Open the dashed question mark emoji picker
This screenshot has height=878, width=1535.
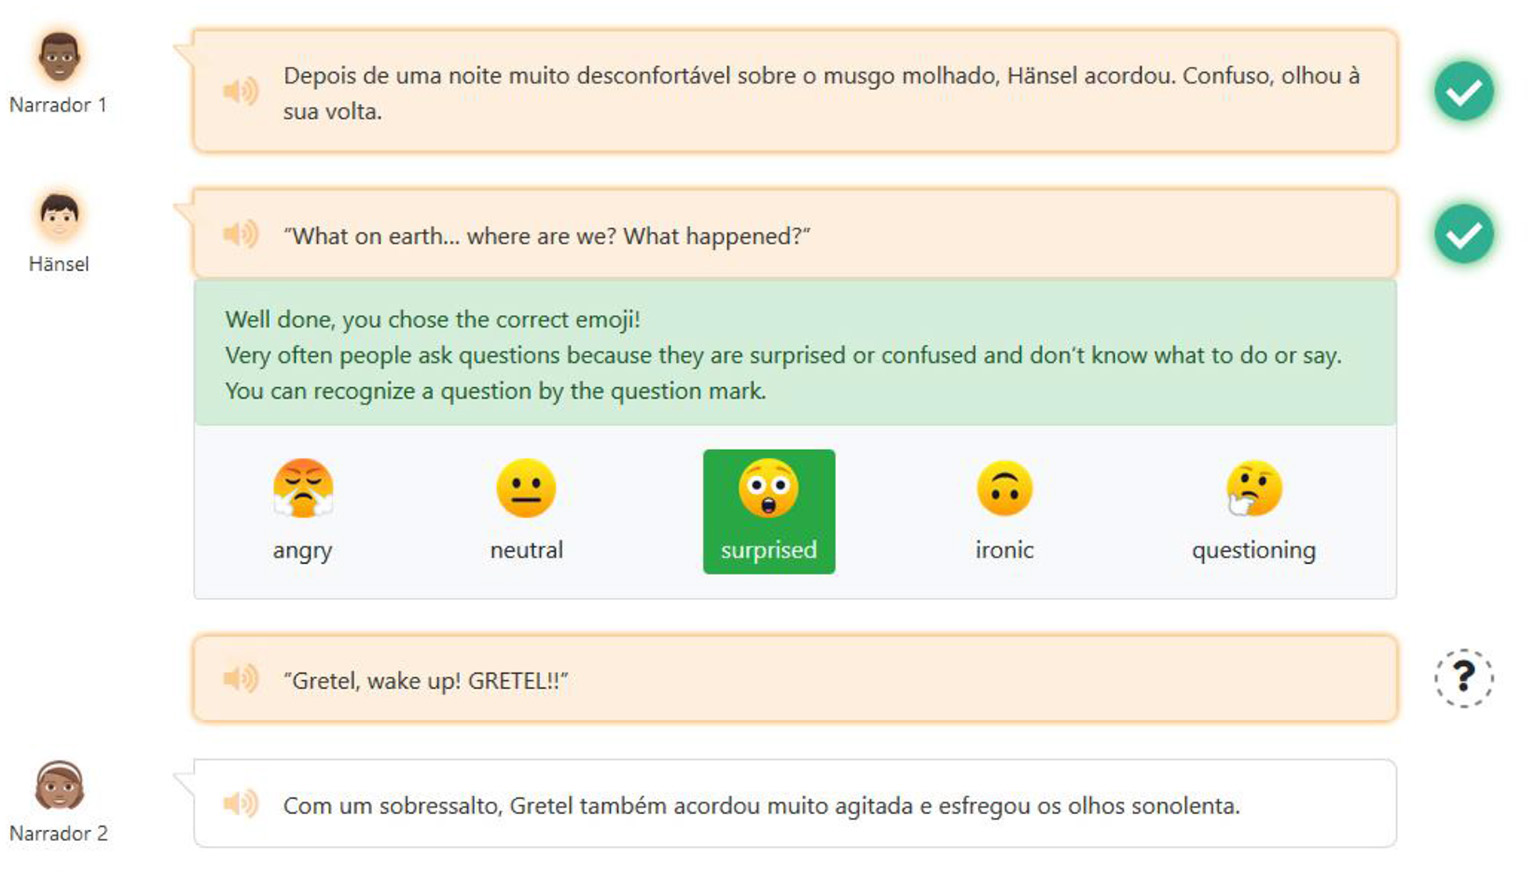1463,678
